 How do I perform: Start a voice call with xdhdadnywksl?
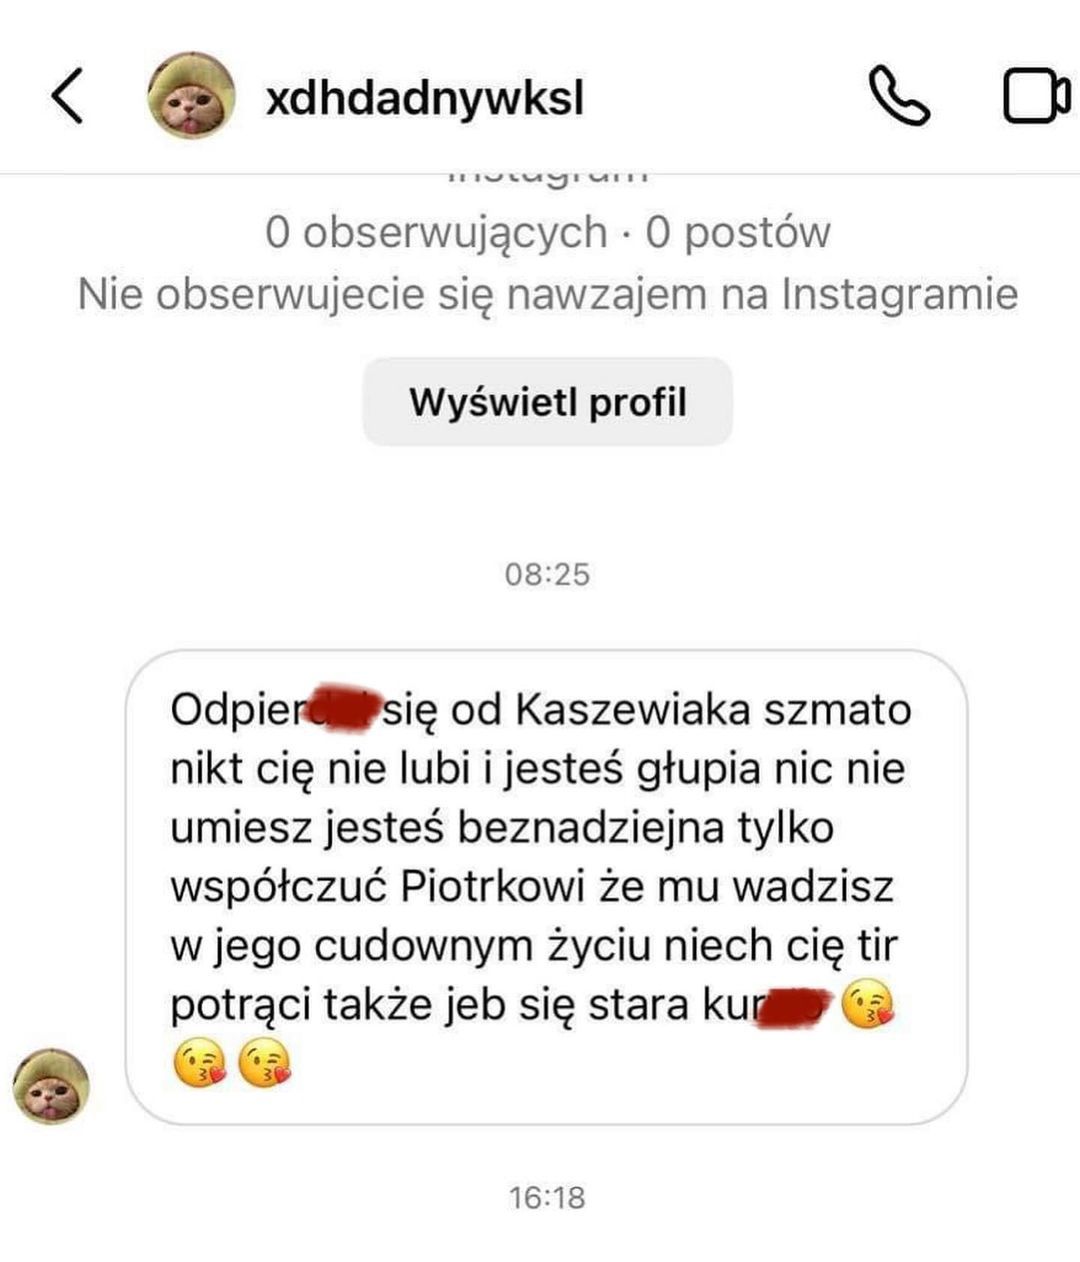coord(898,96)
